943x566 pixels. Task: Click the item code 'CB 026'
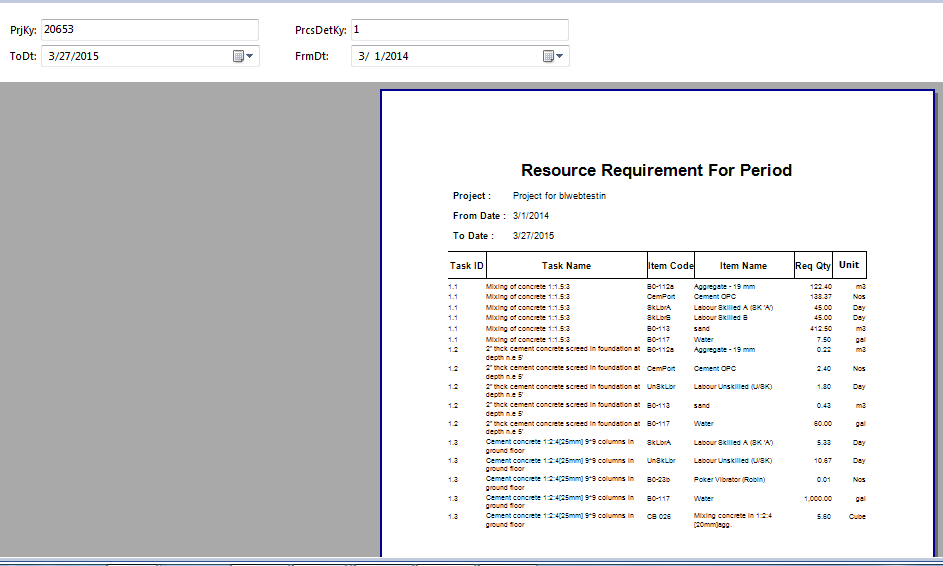[659, 516]
